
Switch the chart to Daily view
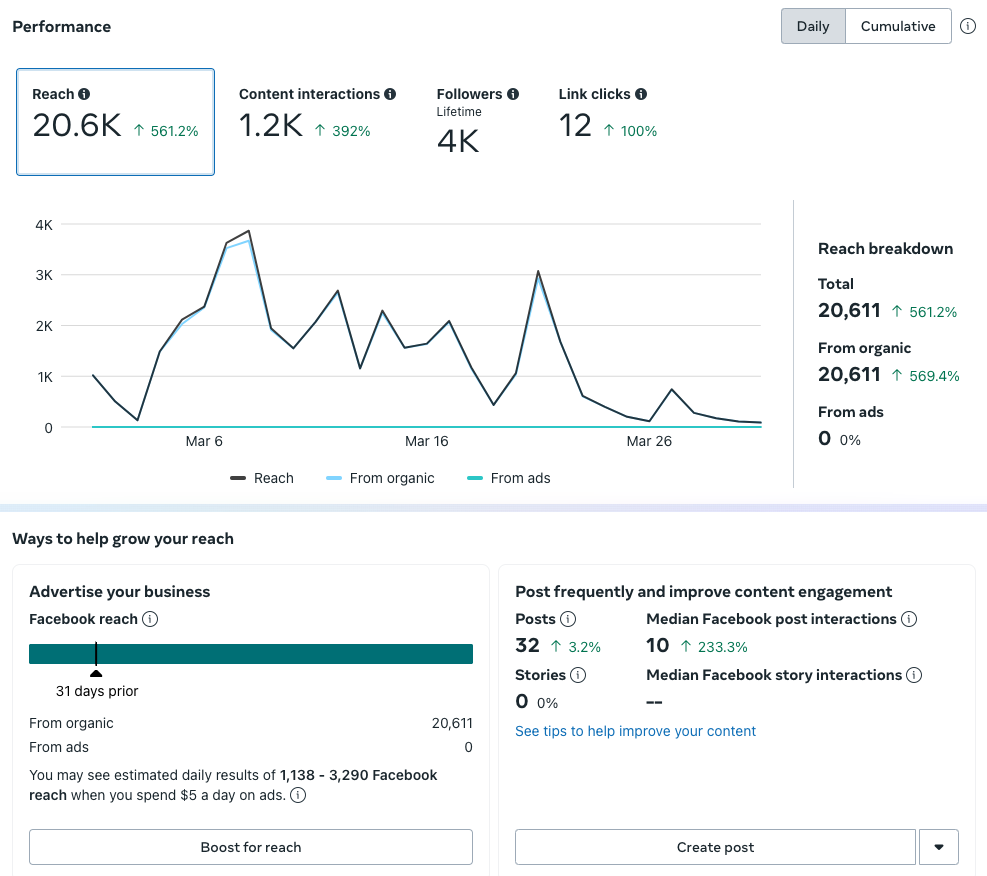[813, 26]
